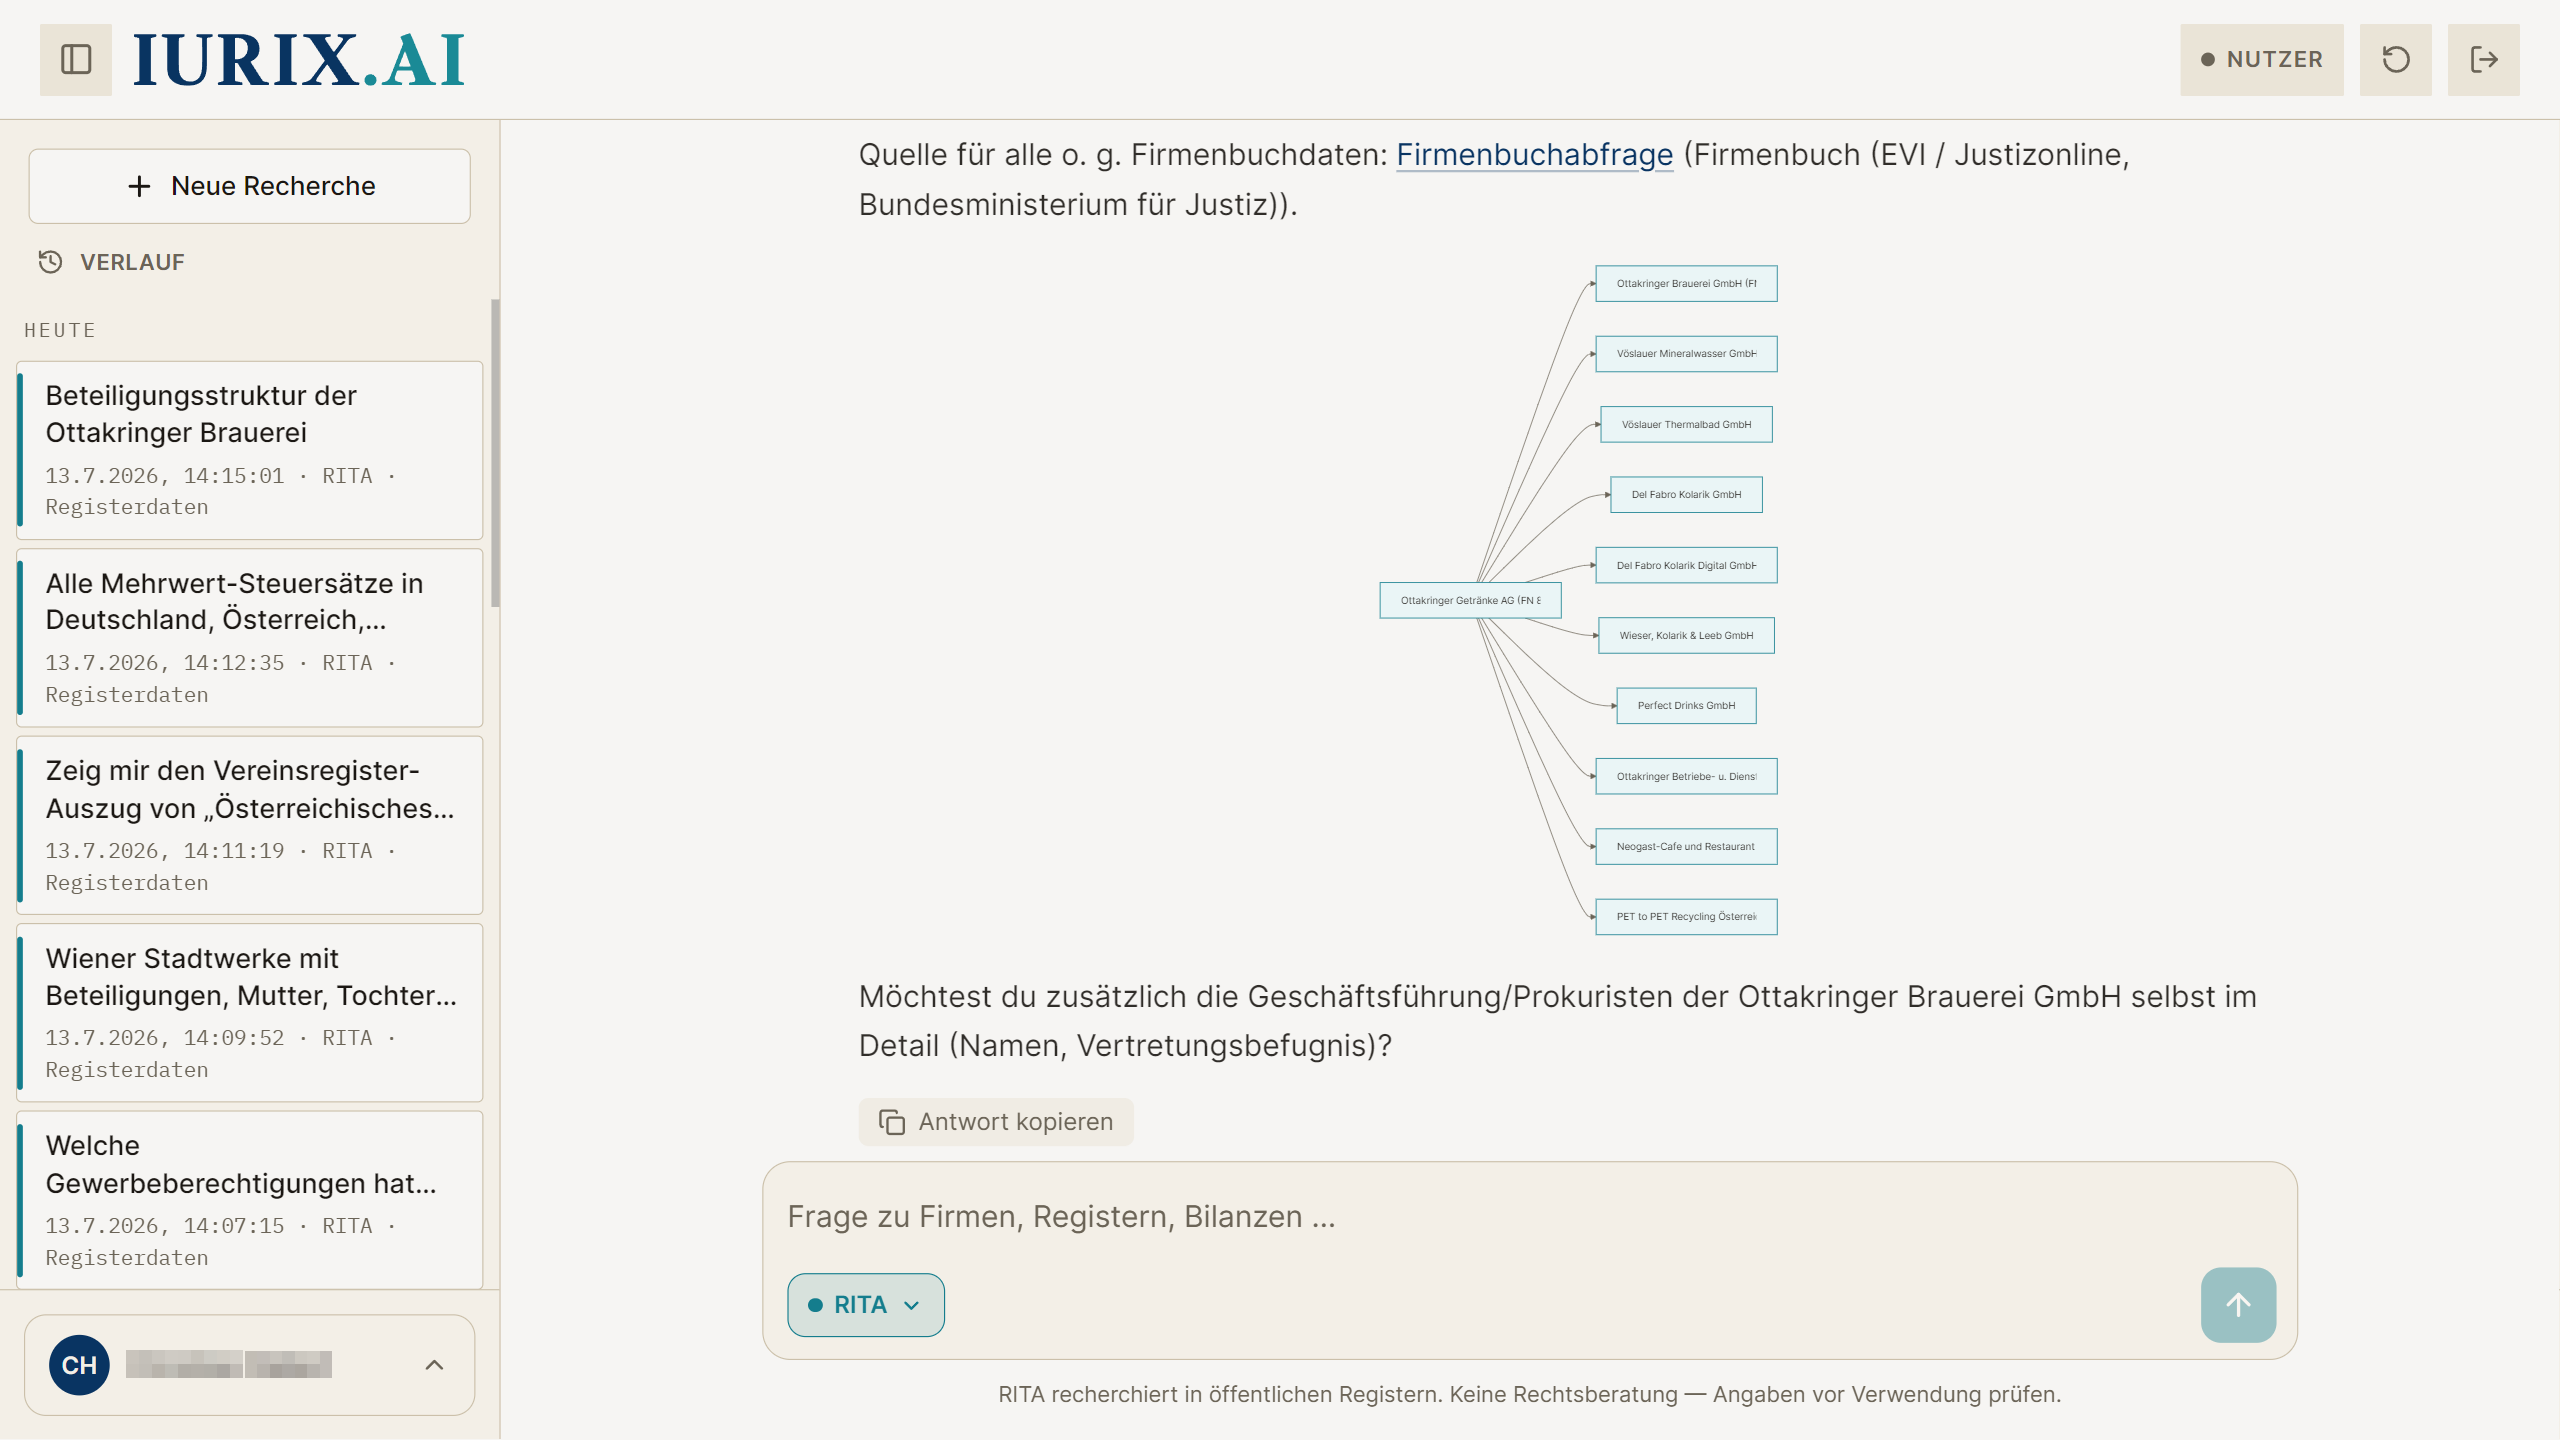
Task: Click the HEUTE section heading
Action: click(60, 330)
